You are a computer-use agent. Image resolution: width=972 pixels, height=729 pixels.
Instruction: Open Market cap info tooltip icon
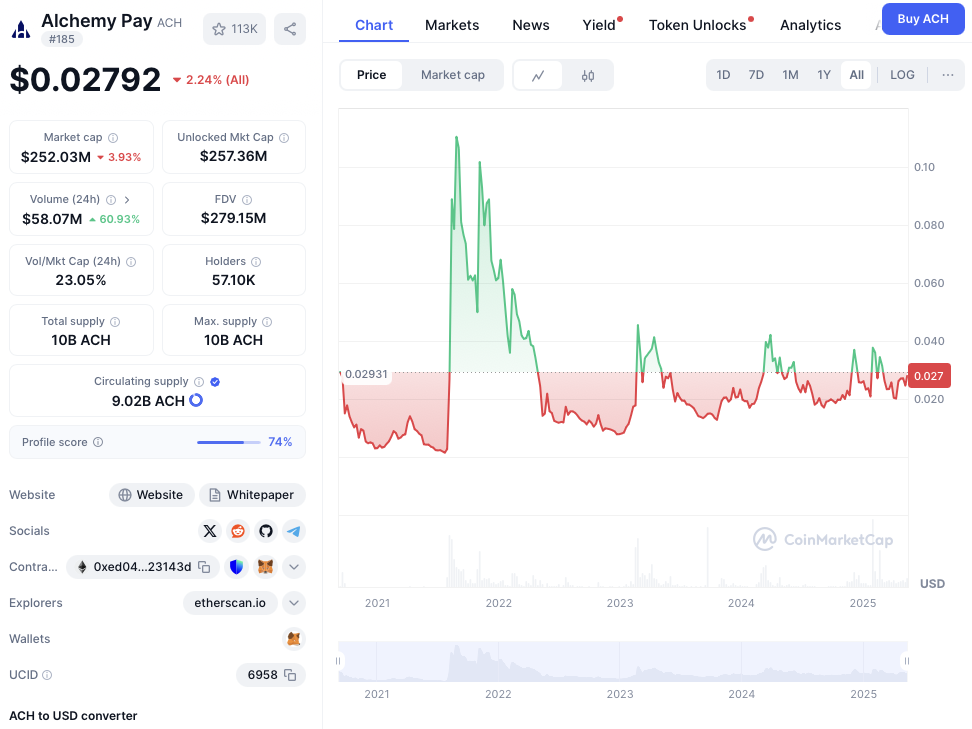[x=113, y=138]
